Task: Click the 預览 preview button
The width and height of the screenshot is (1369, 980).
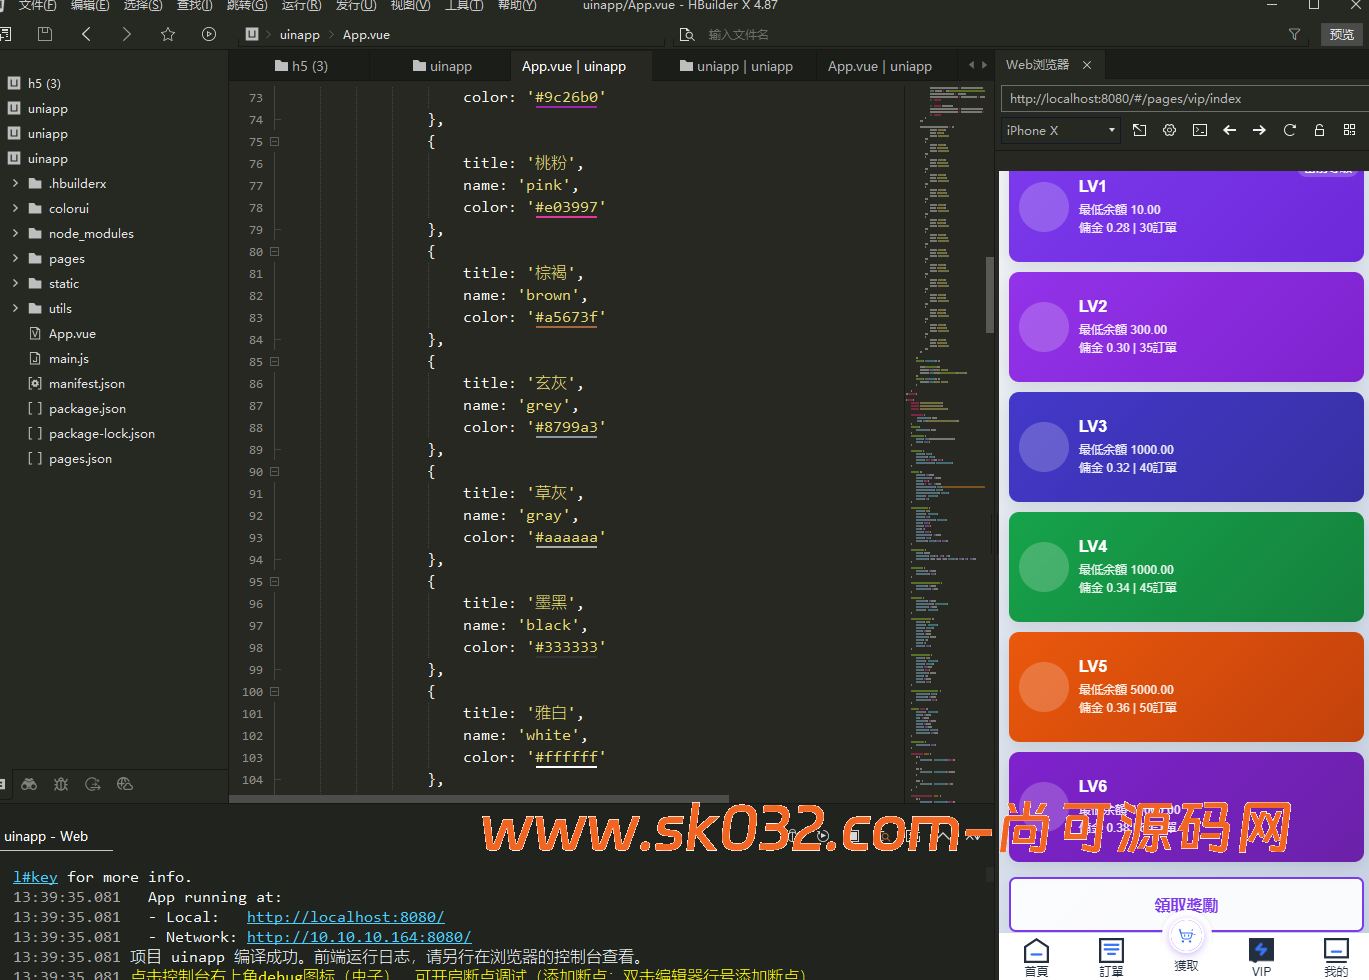Action: tap(1341, 34)
